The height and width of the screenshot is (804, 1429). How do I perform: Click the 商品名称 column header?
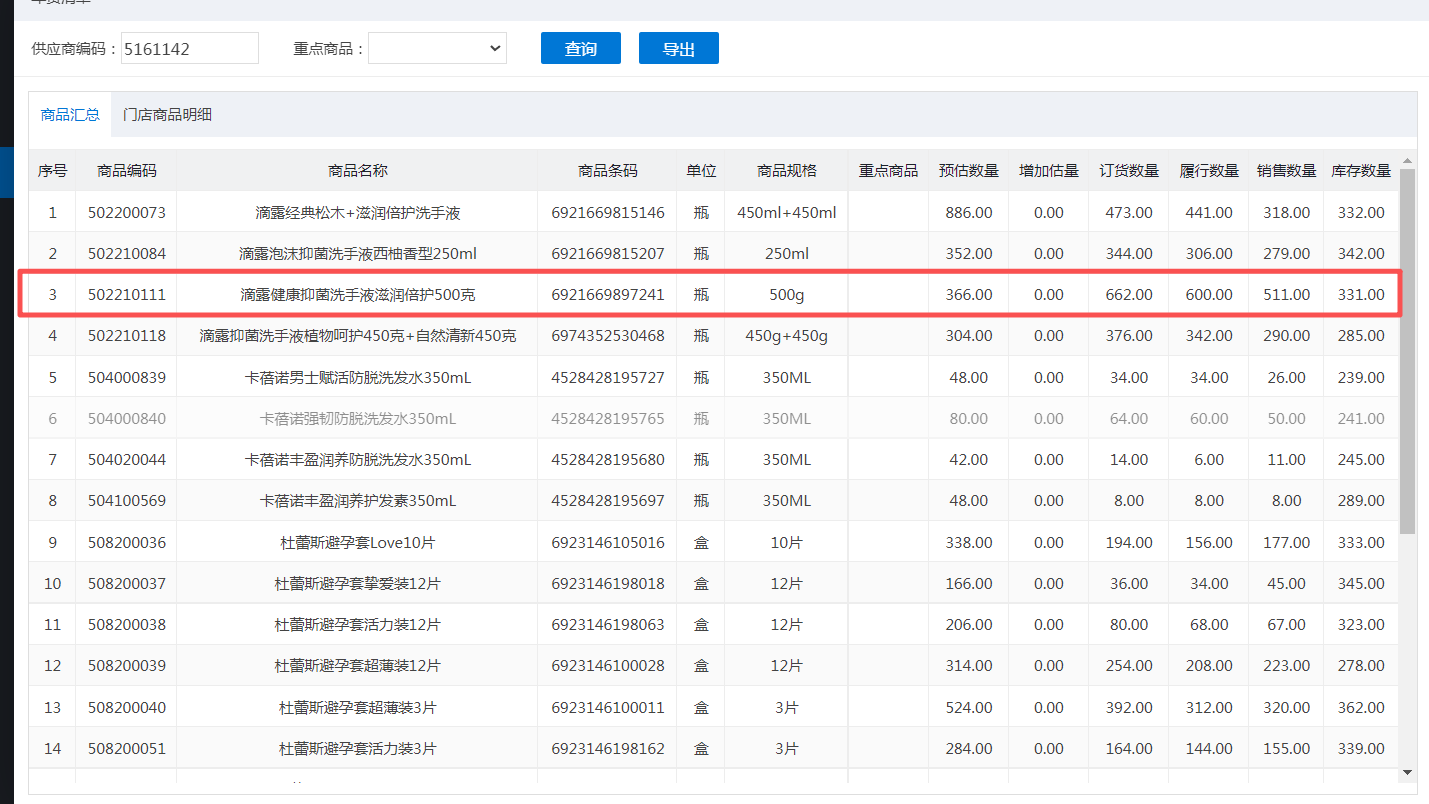pyautogui.click(x=357, y=171)
